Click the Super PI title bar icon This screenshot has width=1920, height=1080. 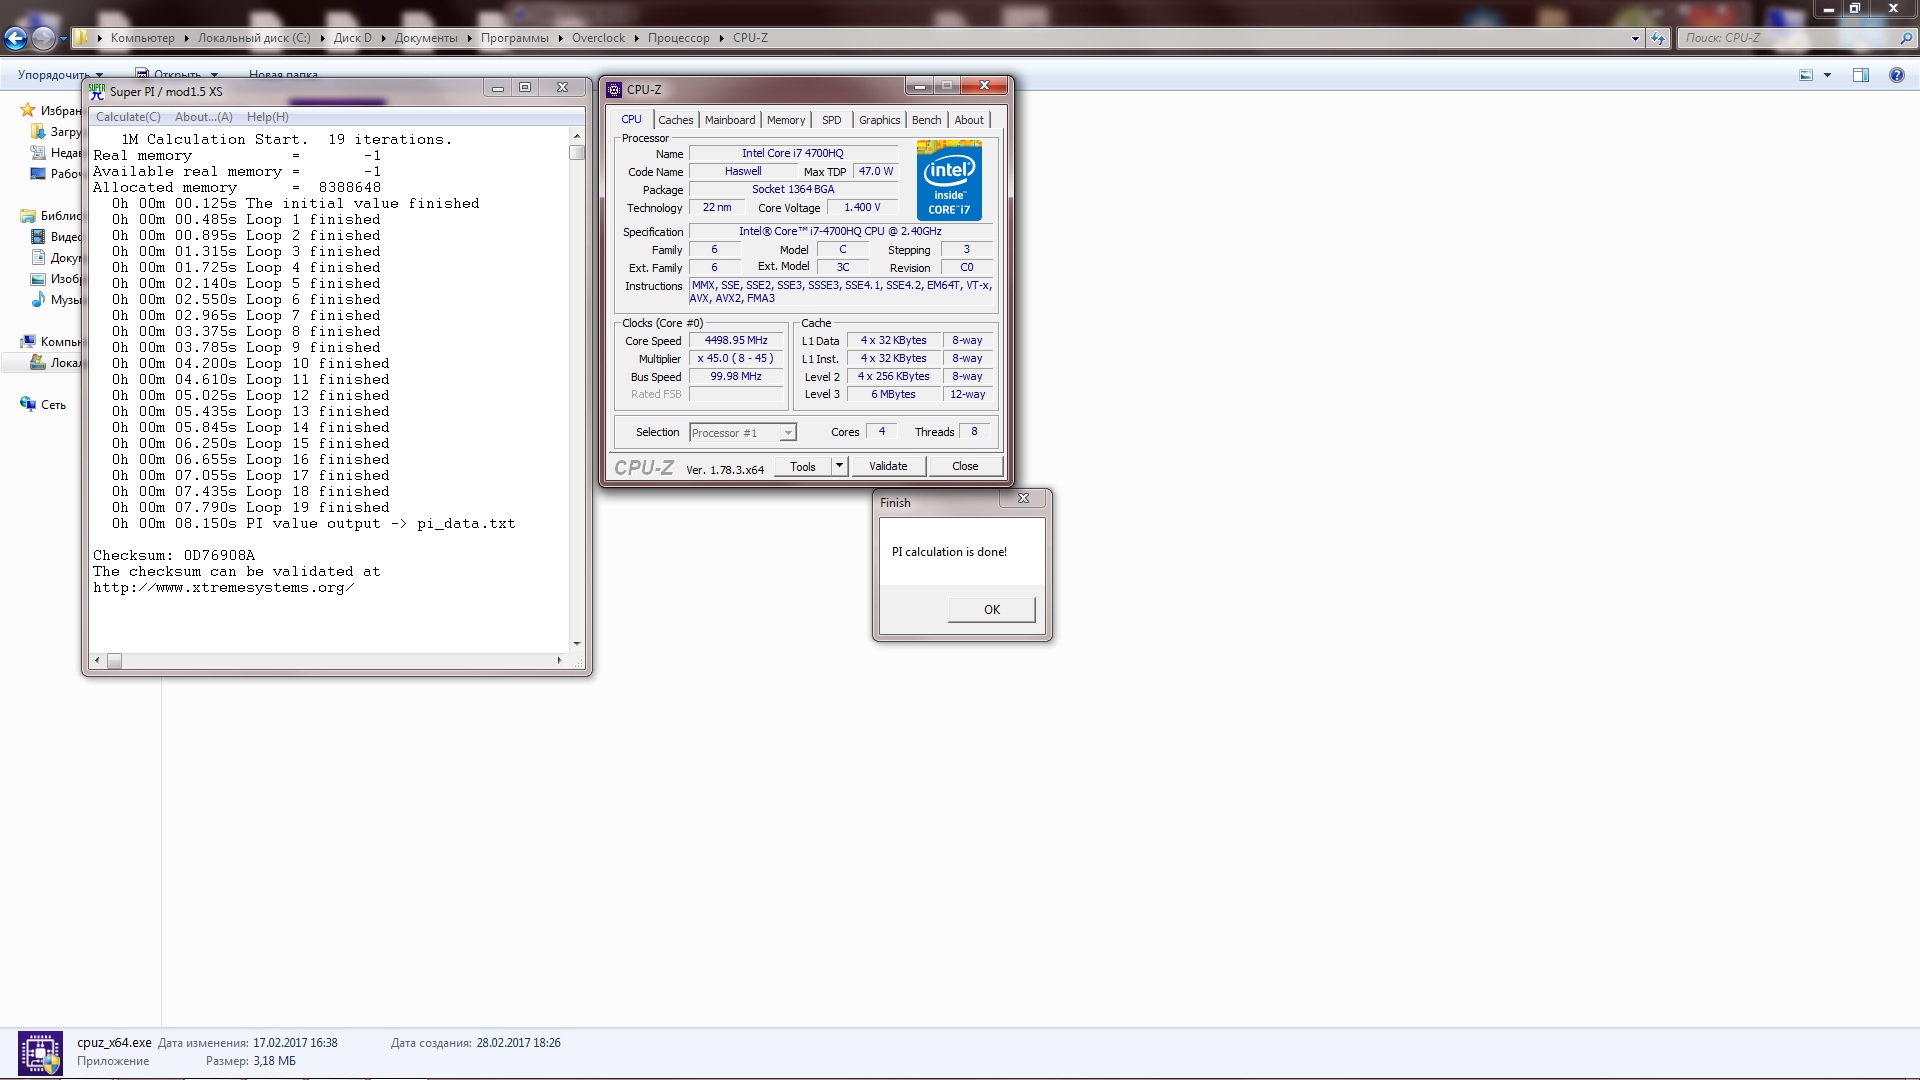click(97, 91)
